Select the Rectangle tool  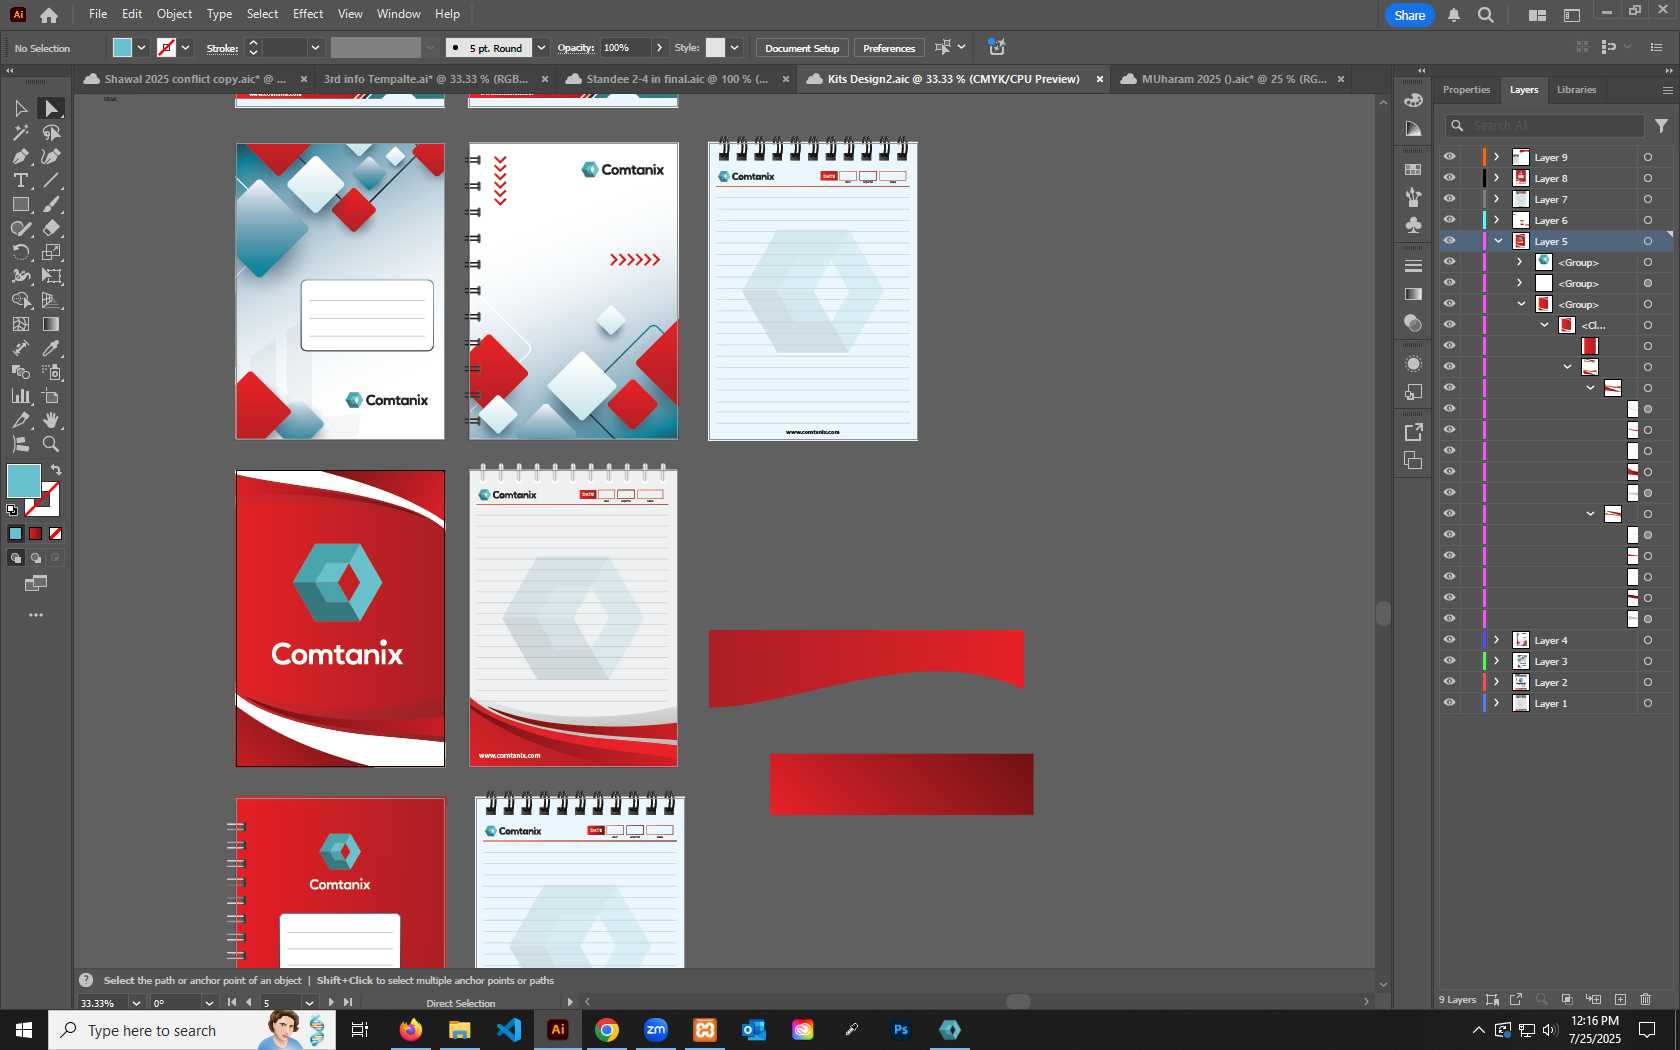20,204
